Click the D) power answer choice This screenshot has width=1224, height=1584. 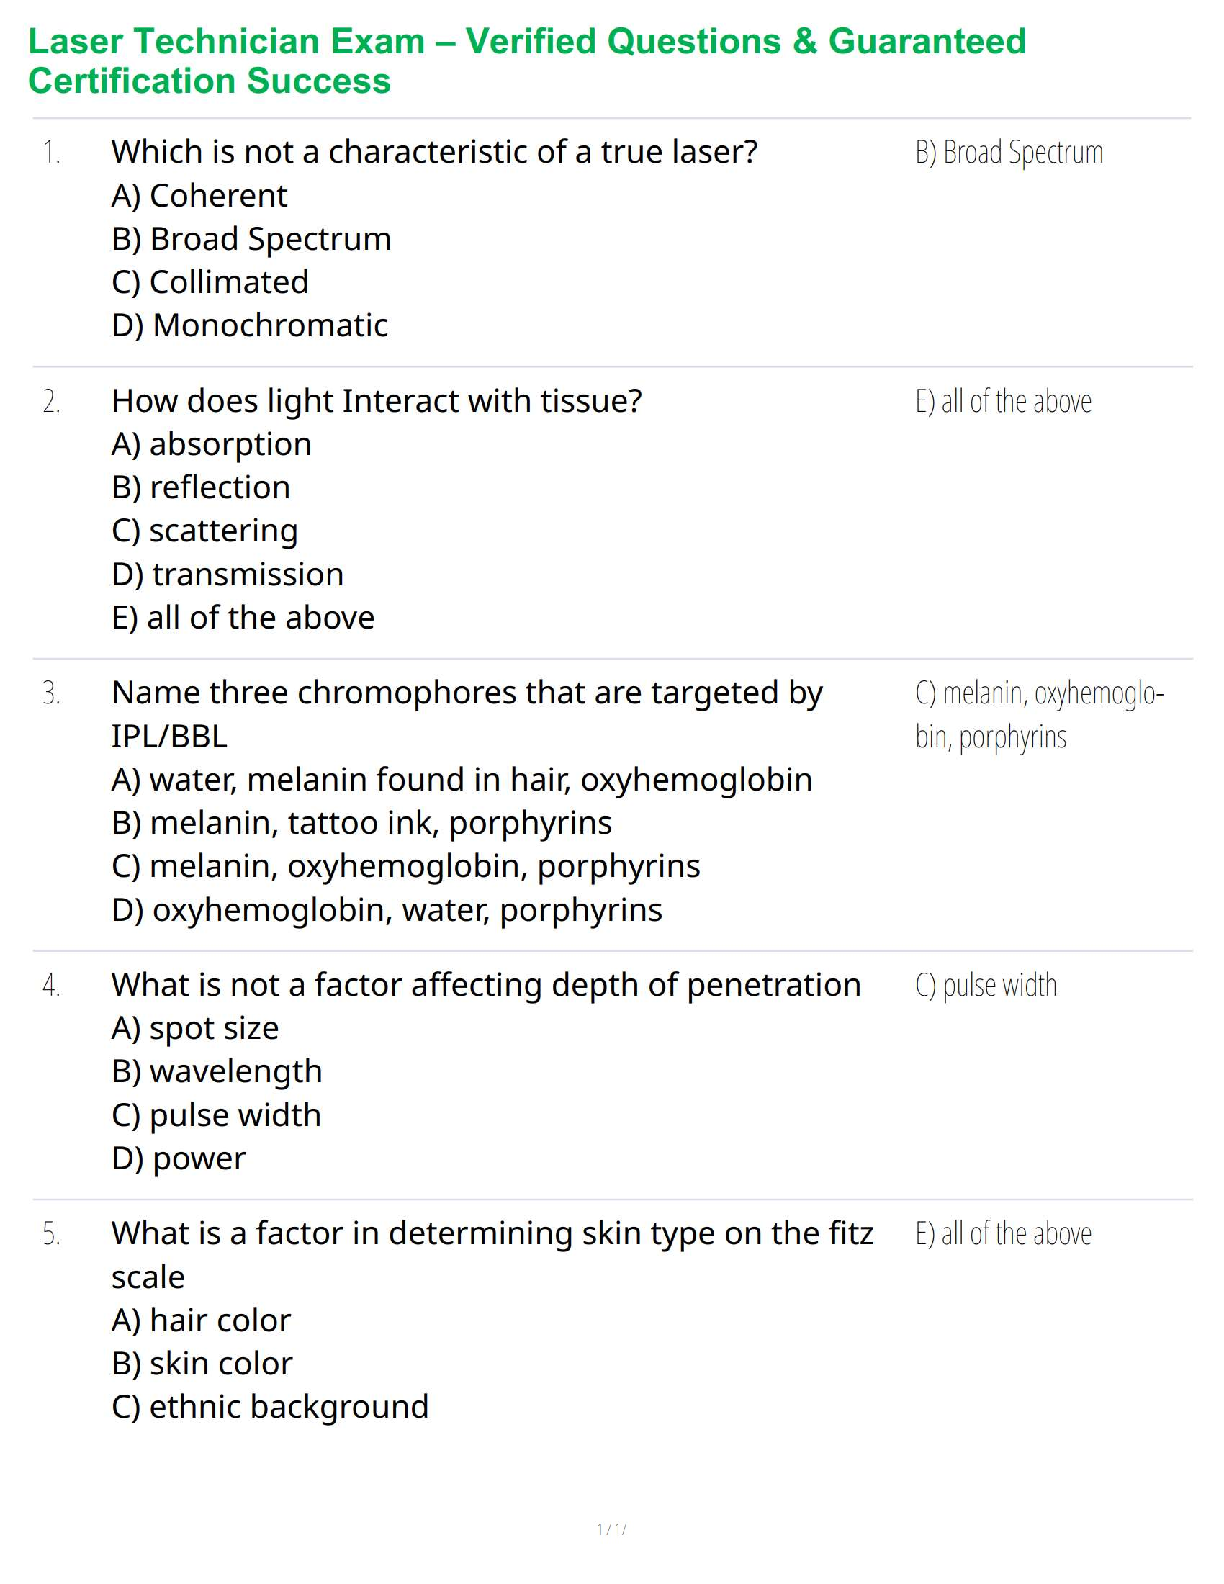[x=179, y=1158]
